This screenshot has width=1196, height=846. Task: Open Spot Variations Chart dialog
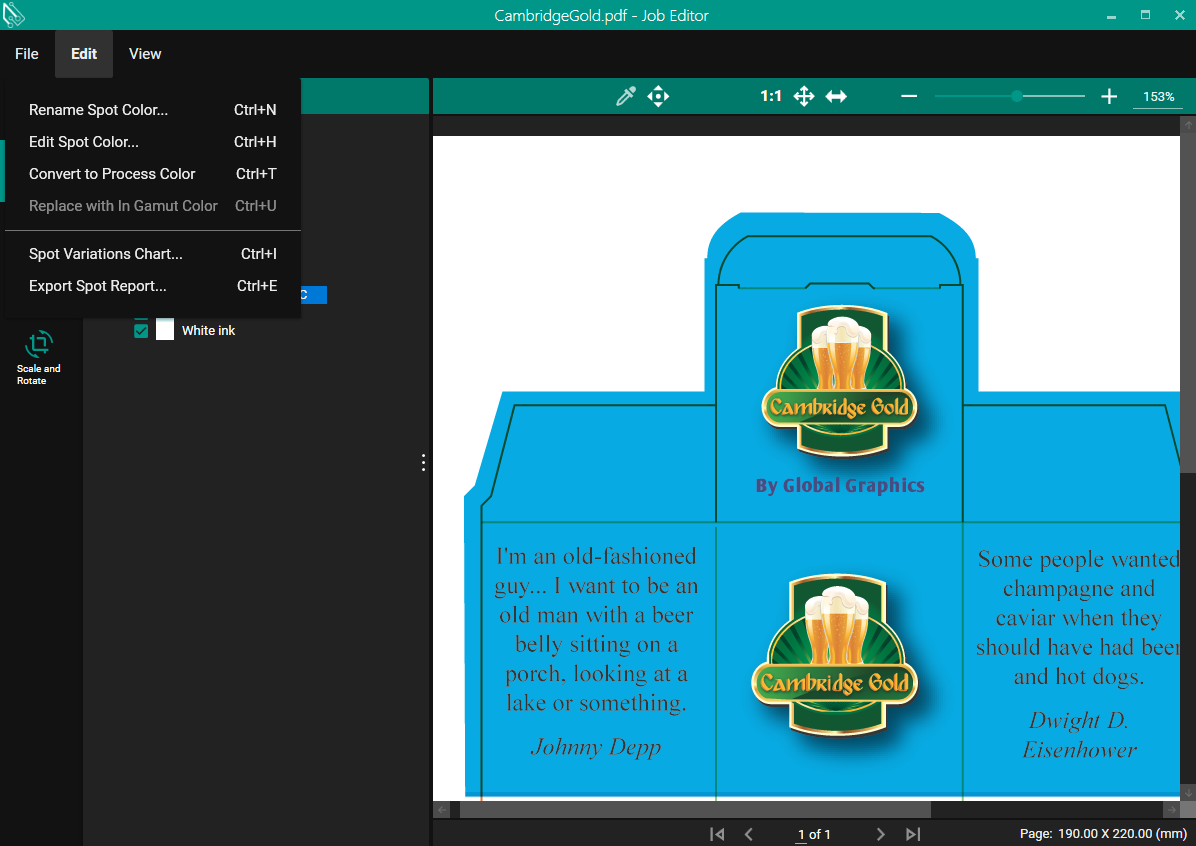[x=105, y=254]
